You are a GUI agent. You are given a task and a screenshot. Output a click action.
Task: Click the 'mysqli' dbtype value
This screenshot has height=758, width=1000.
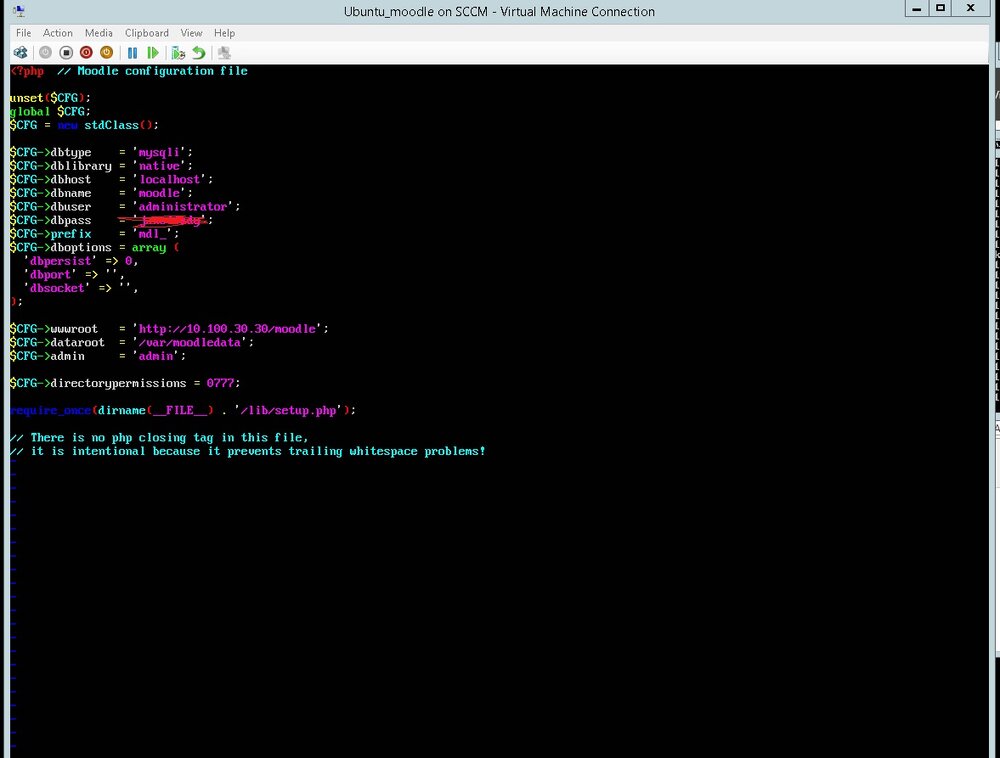point(159,152)
